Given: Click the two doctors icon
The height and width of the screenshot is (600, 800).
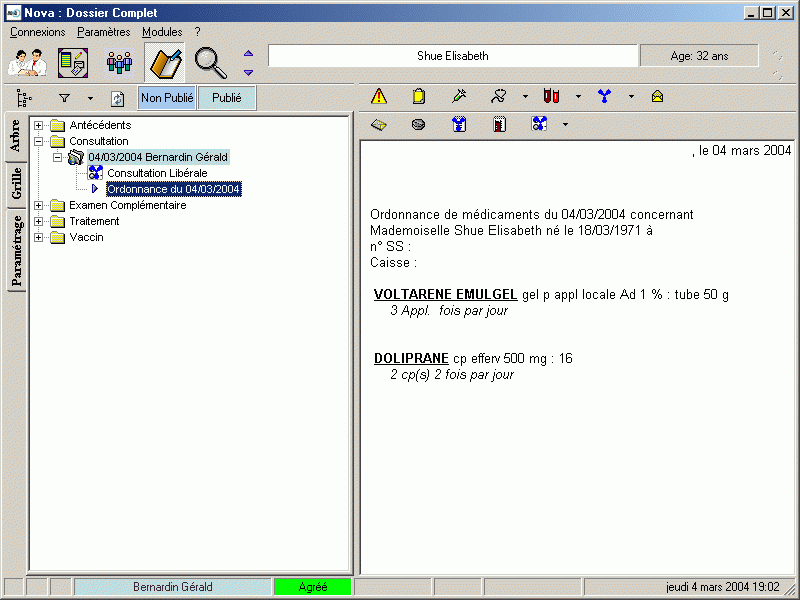Looking at the screenshot, I should click(28, 63).
